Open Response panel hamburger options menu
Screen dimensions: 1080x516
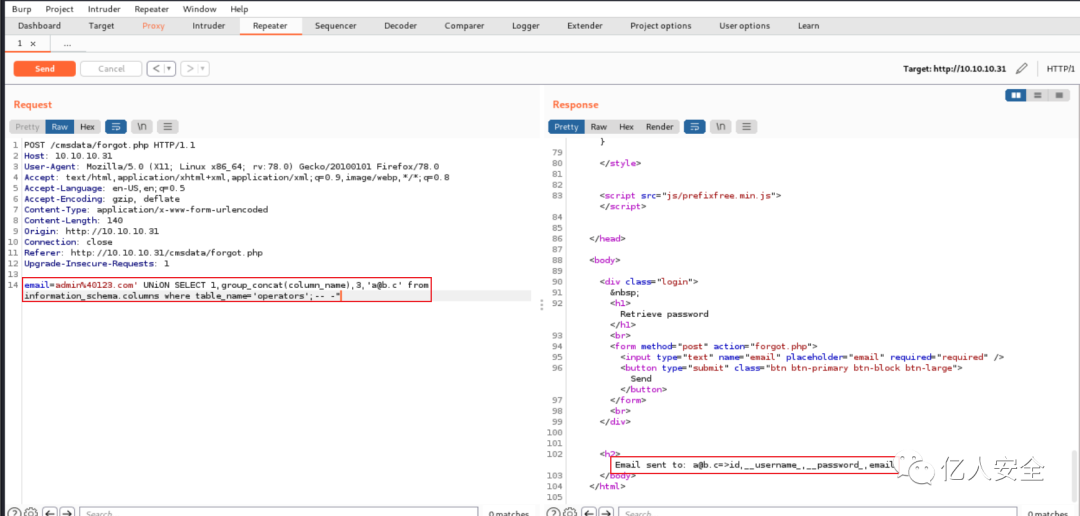point(747,127)
